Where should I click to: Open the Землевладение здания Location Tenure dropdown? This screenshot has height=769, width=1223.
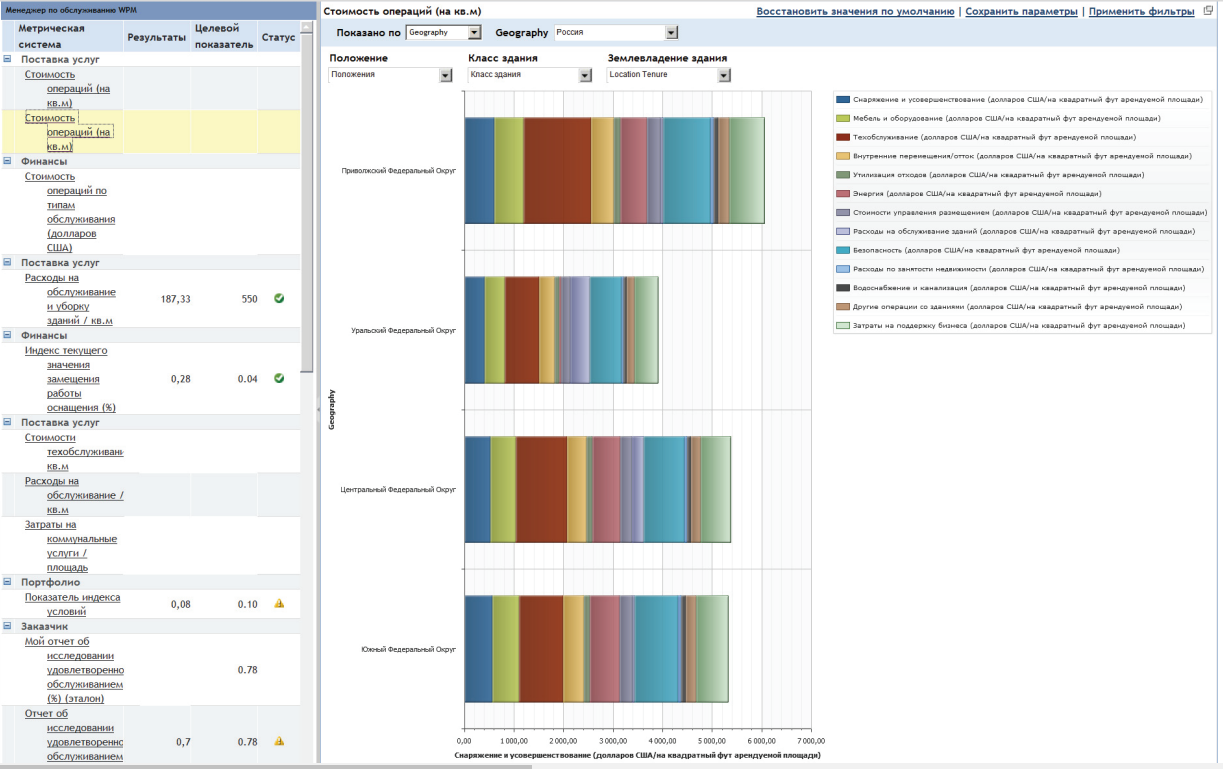(724, 75)
